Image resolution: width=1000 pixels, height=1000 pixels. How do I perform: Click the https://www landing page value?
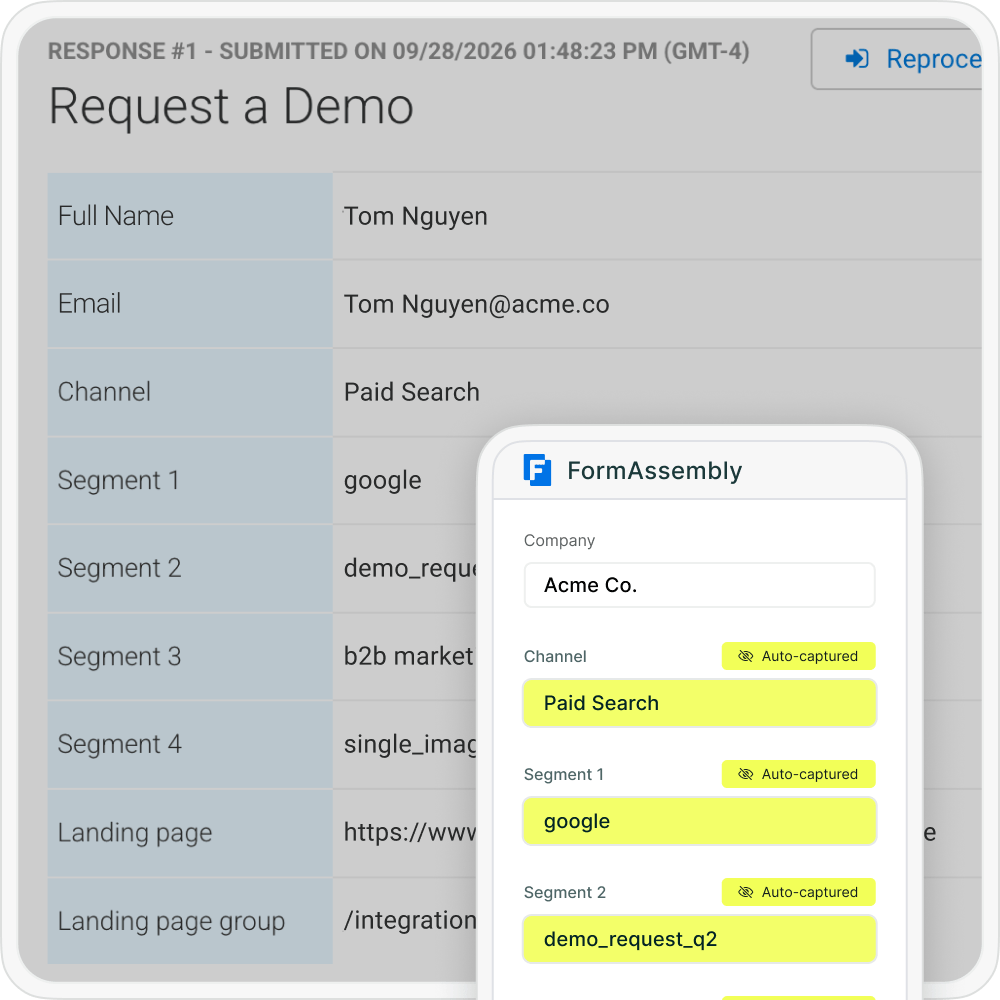click(x=410, y=833)
